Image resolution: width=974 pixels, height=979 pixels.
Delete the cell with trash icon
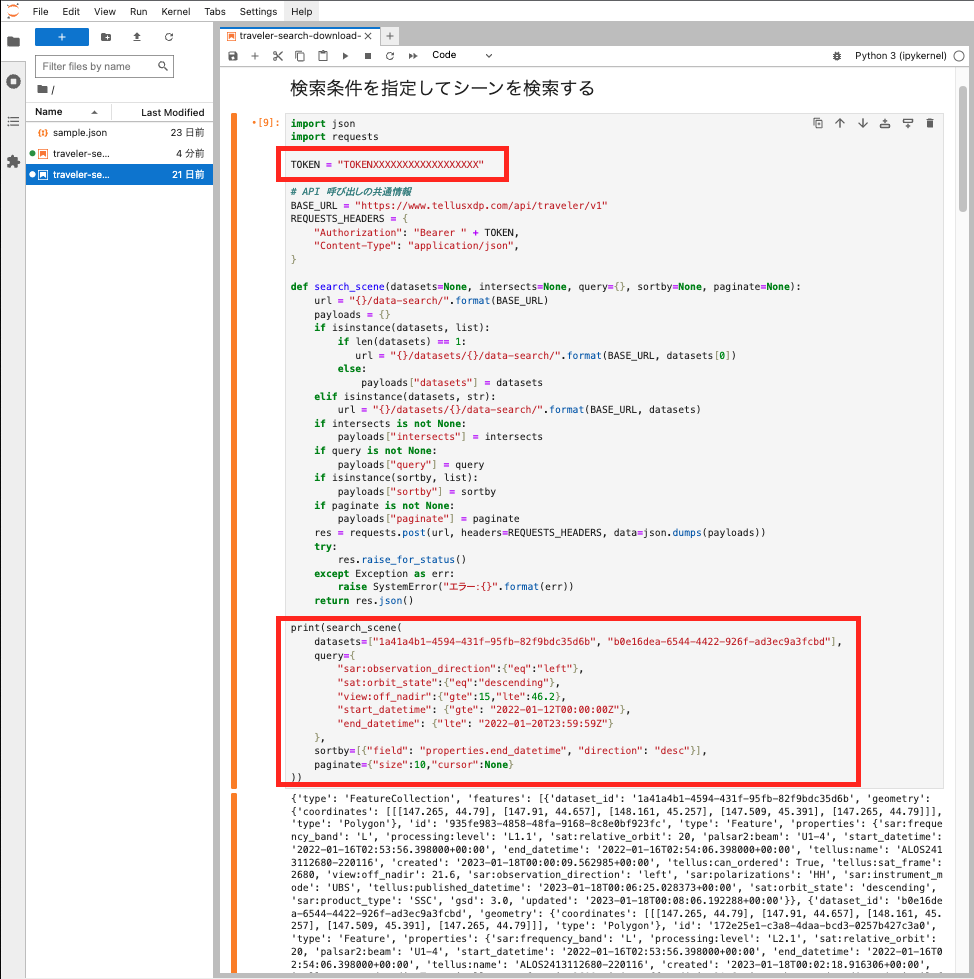coord(930,123)
